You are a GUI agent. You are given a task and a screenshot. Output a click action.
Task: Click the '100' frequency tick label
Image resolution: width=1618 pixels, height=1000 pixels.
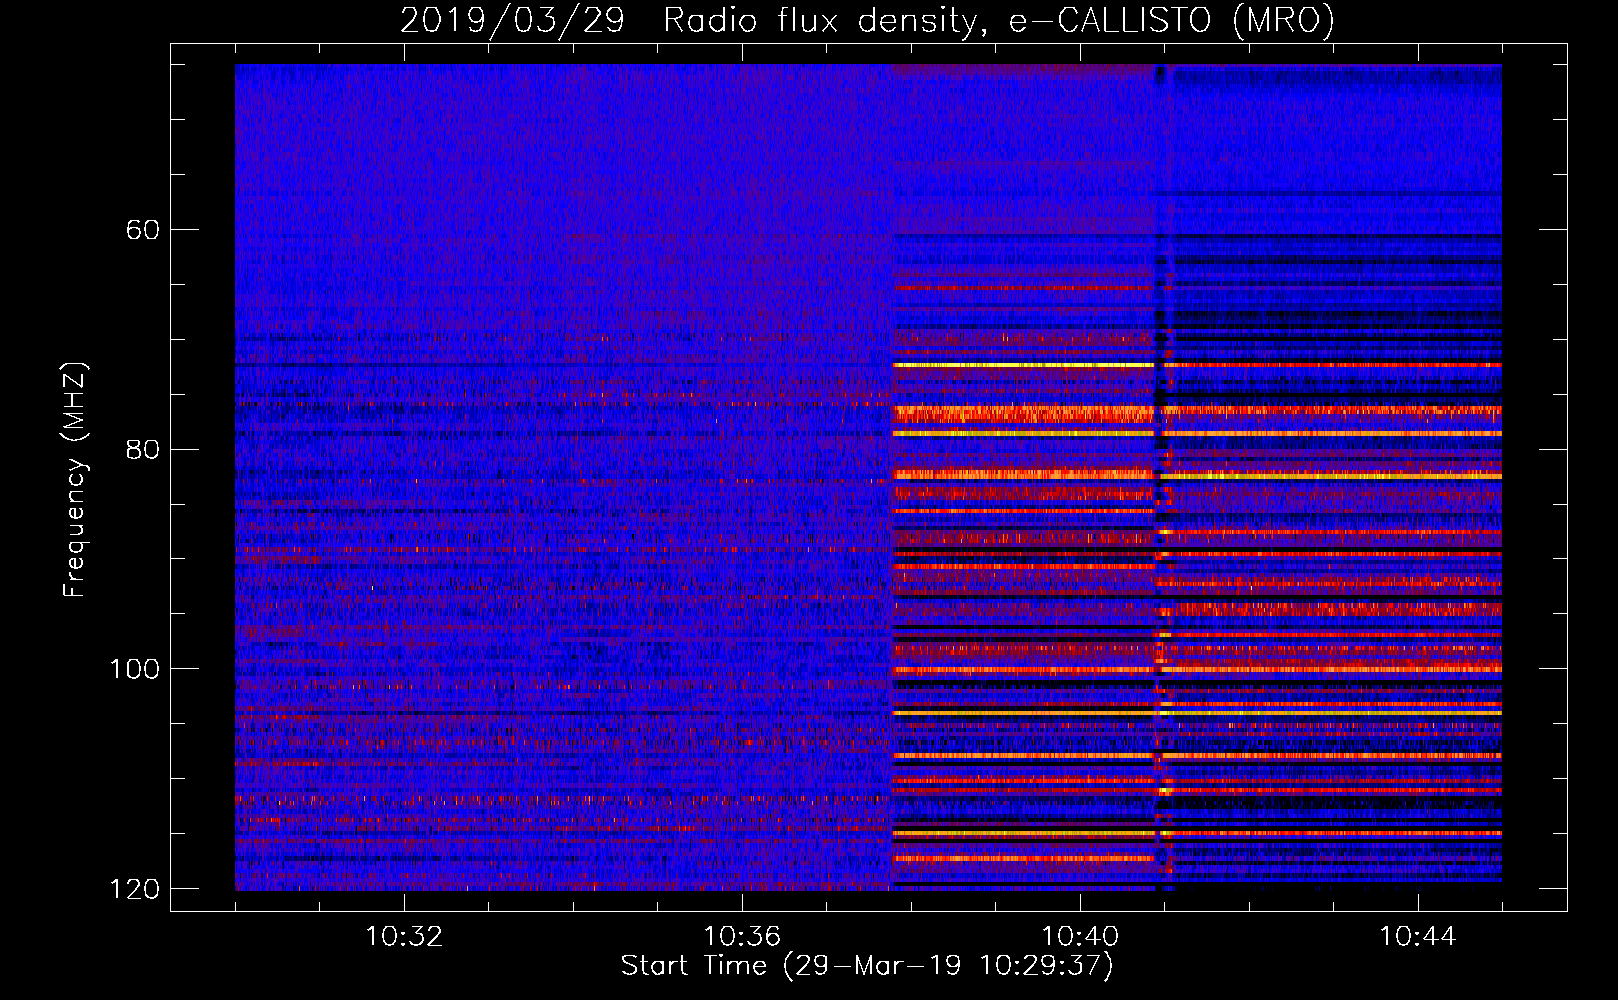click(x=134, y=669)
